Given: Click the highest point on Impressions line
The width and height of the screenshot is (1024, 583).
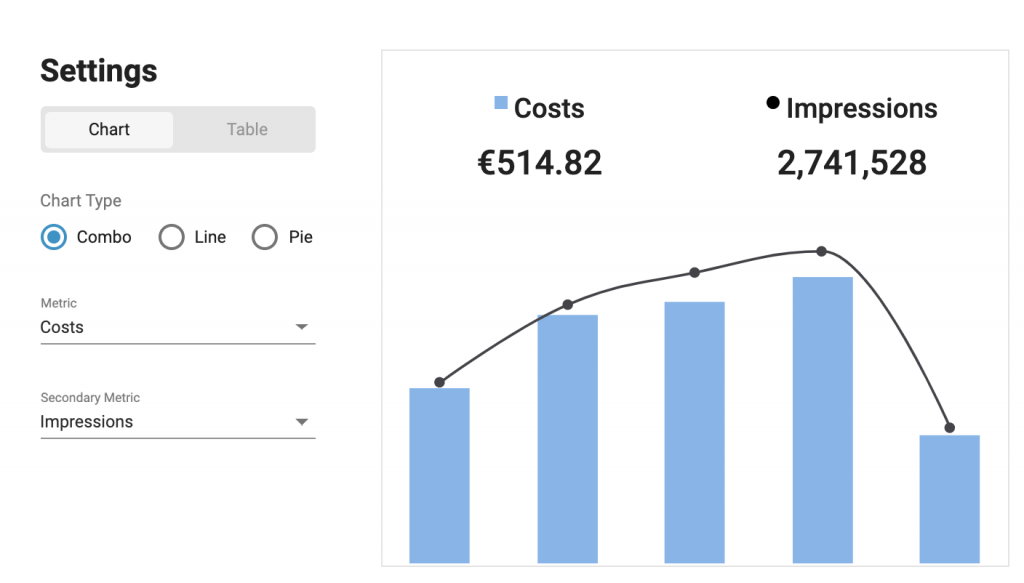Looking at the screenshot, I should [822, 251].
